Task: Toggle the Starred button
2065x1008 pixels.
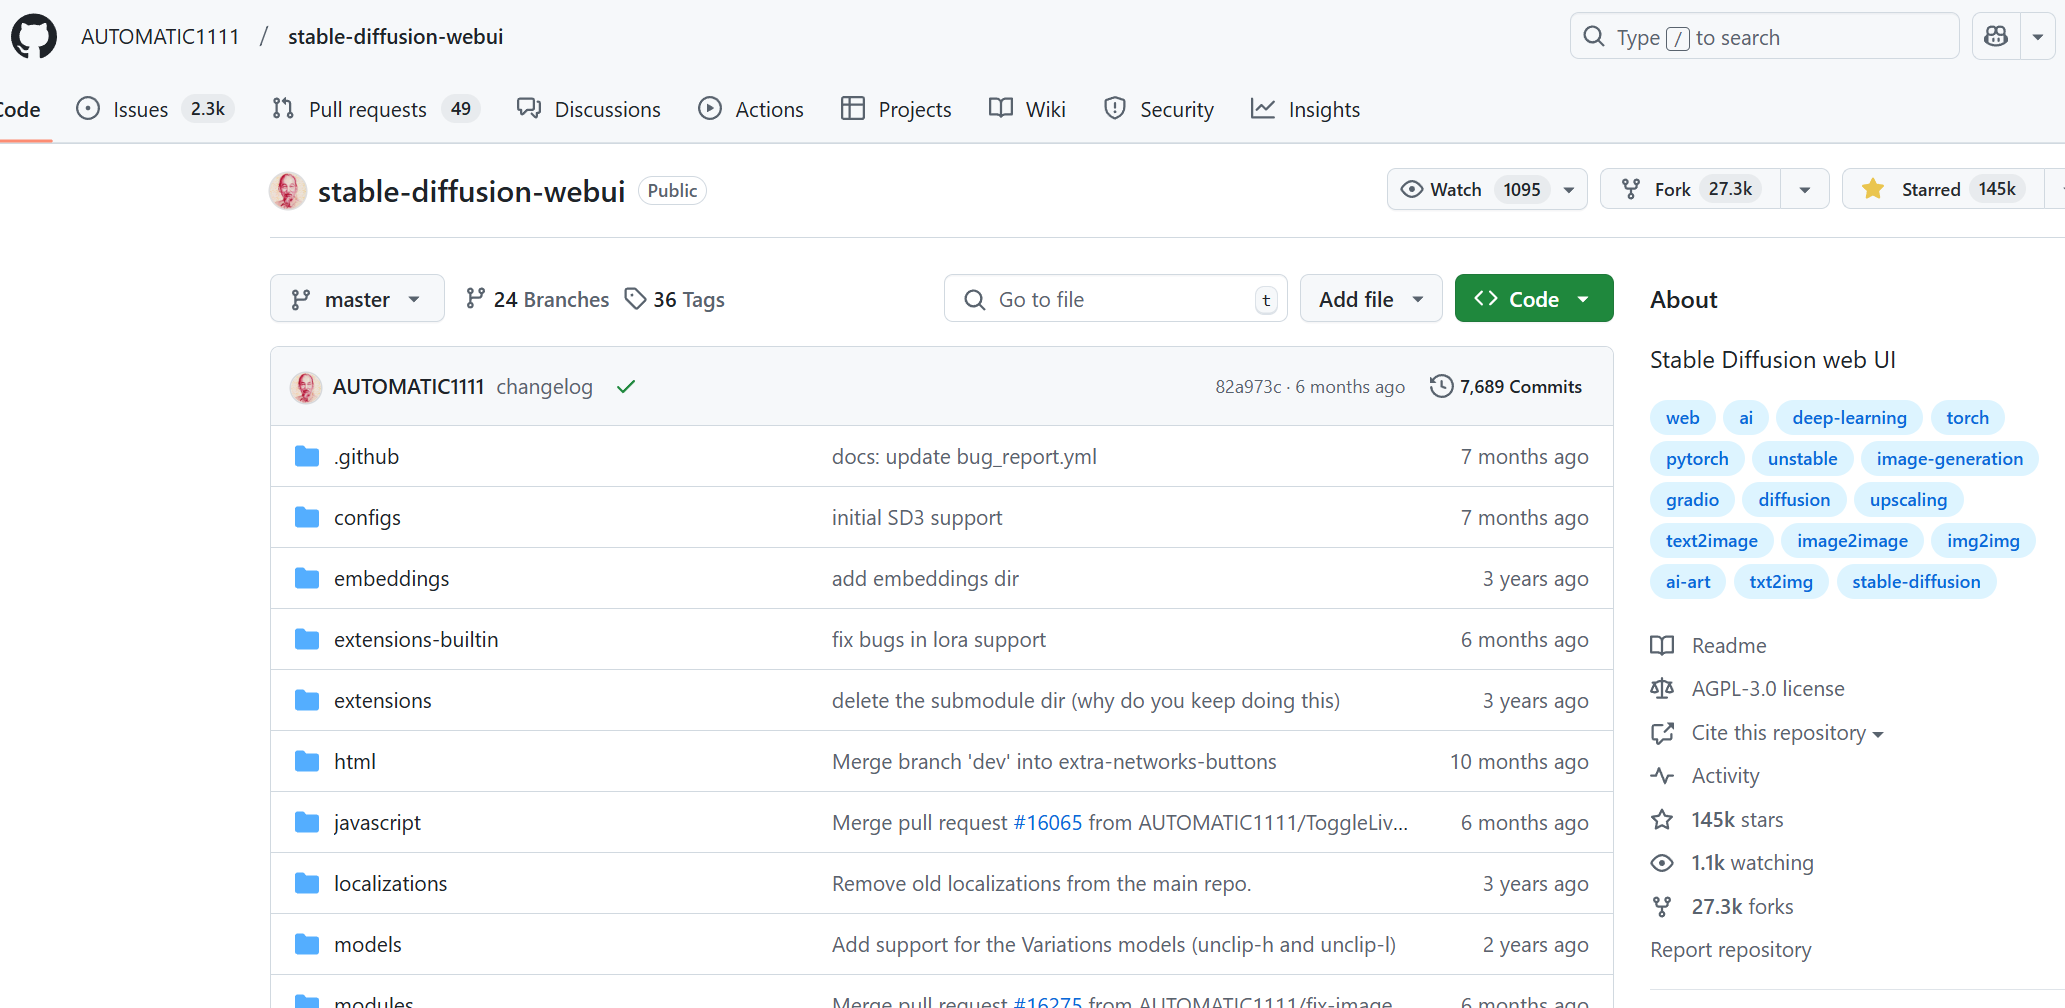Action: 1944,189
